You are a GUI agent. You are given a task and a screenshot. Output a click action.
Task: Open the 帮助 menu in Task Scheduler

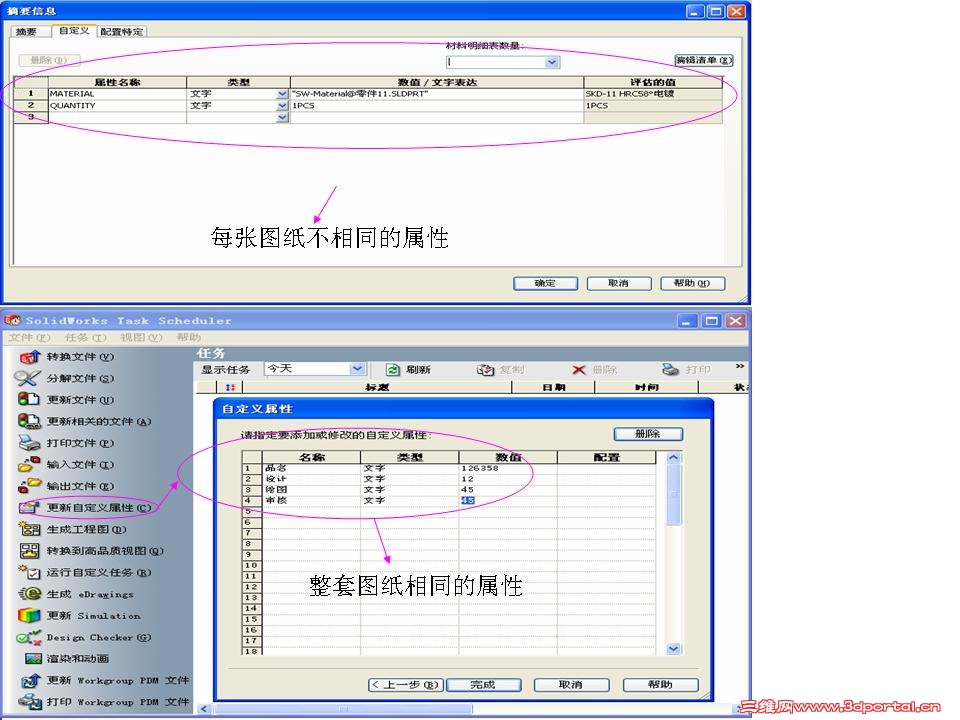pyautogui.click(x=189, y=337)
